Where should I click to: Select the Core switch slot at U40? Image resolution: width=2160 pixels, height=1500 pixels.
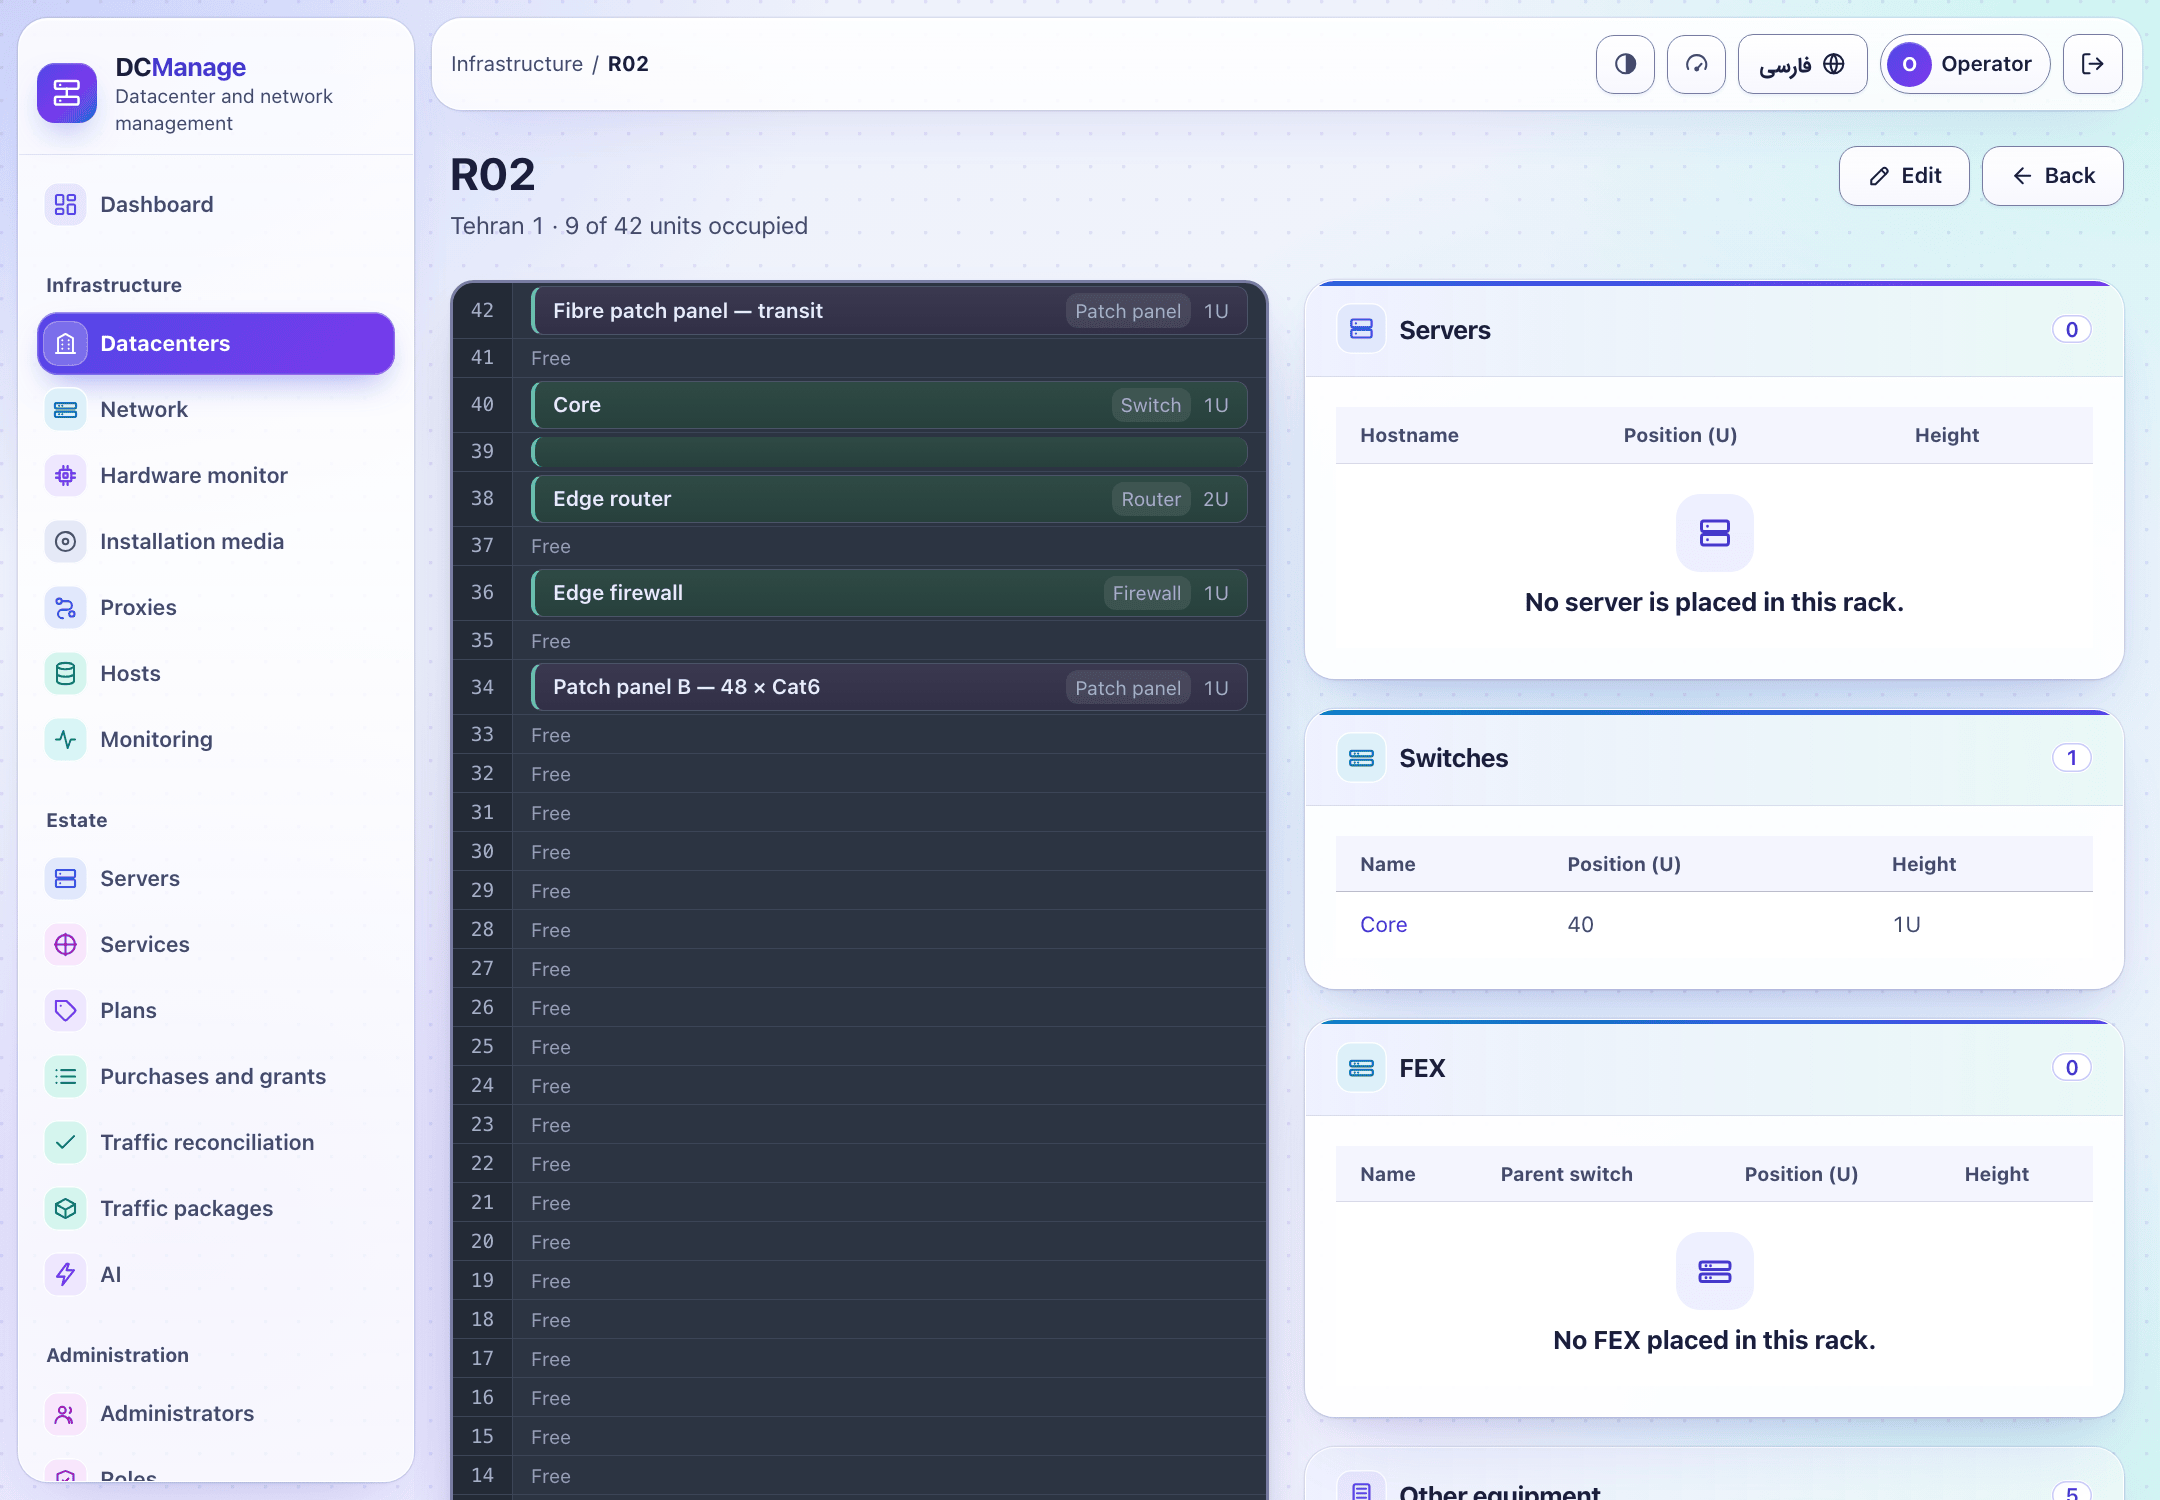[889, 405]
